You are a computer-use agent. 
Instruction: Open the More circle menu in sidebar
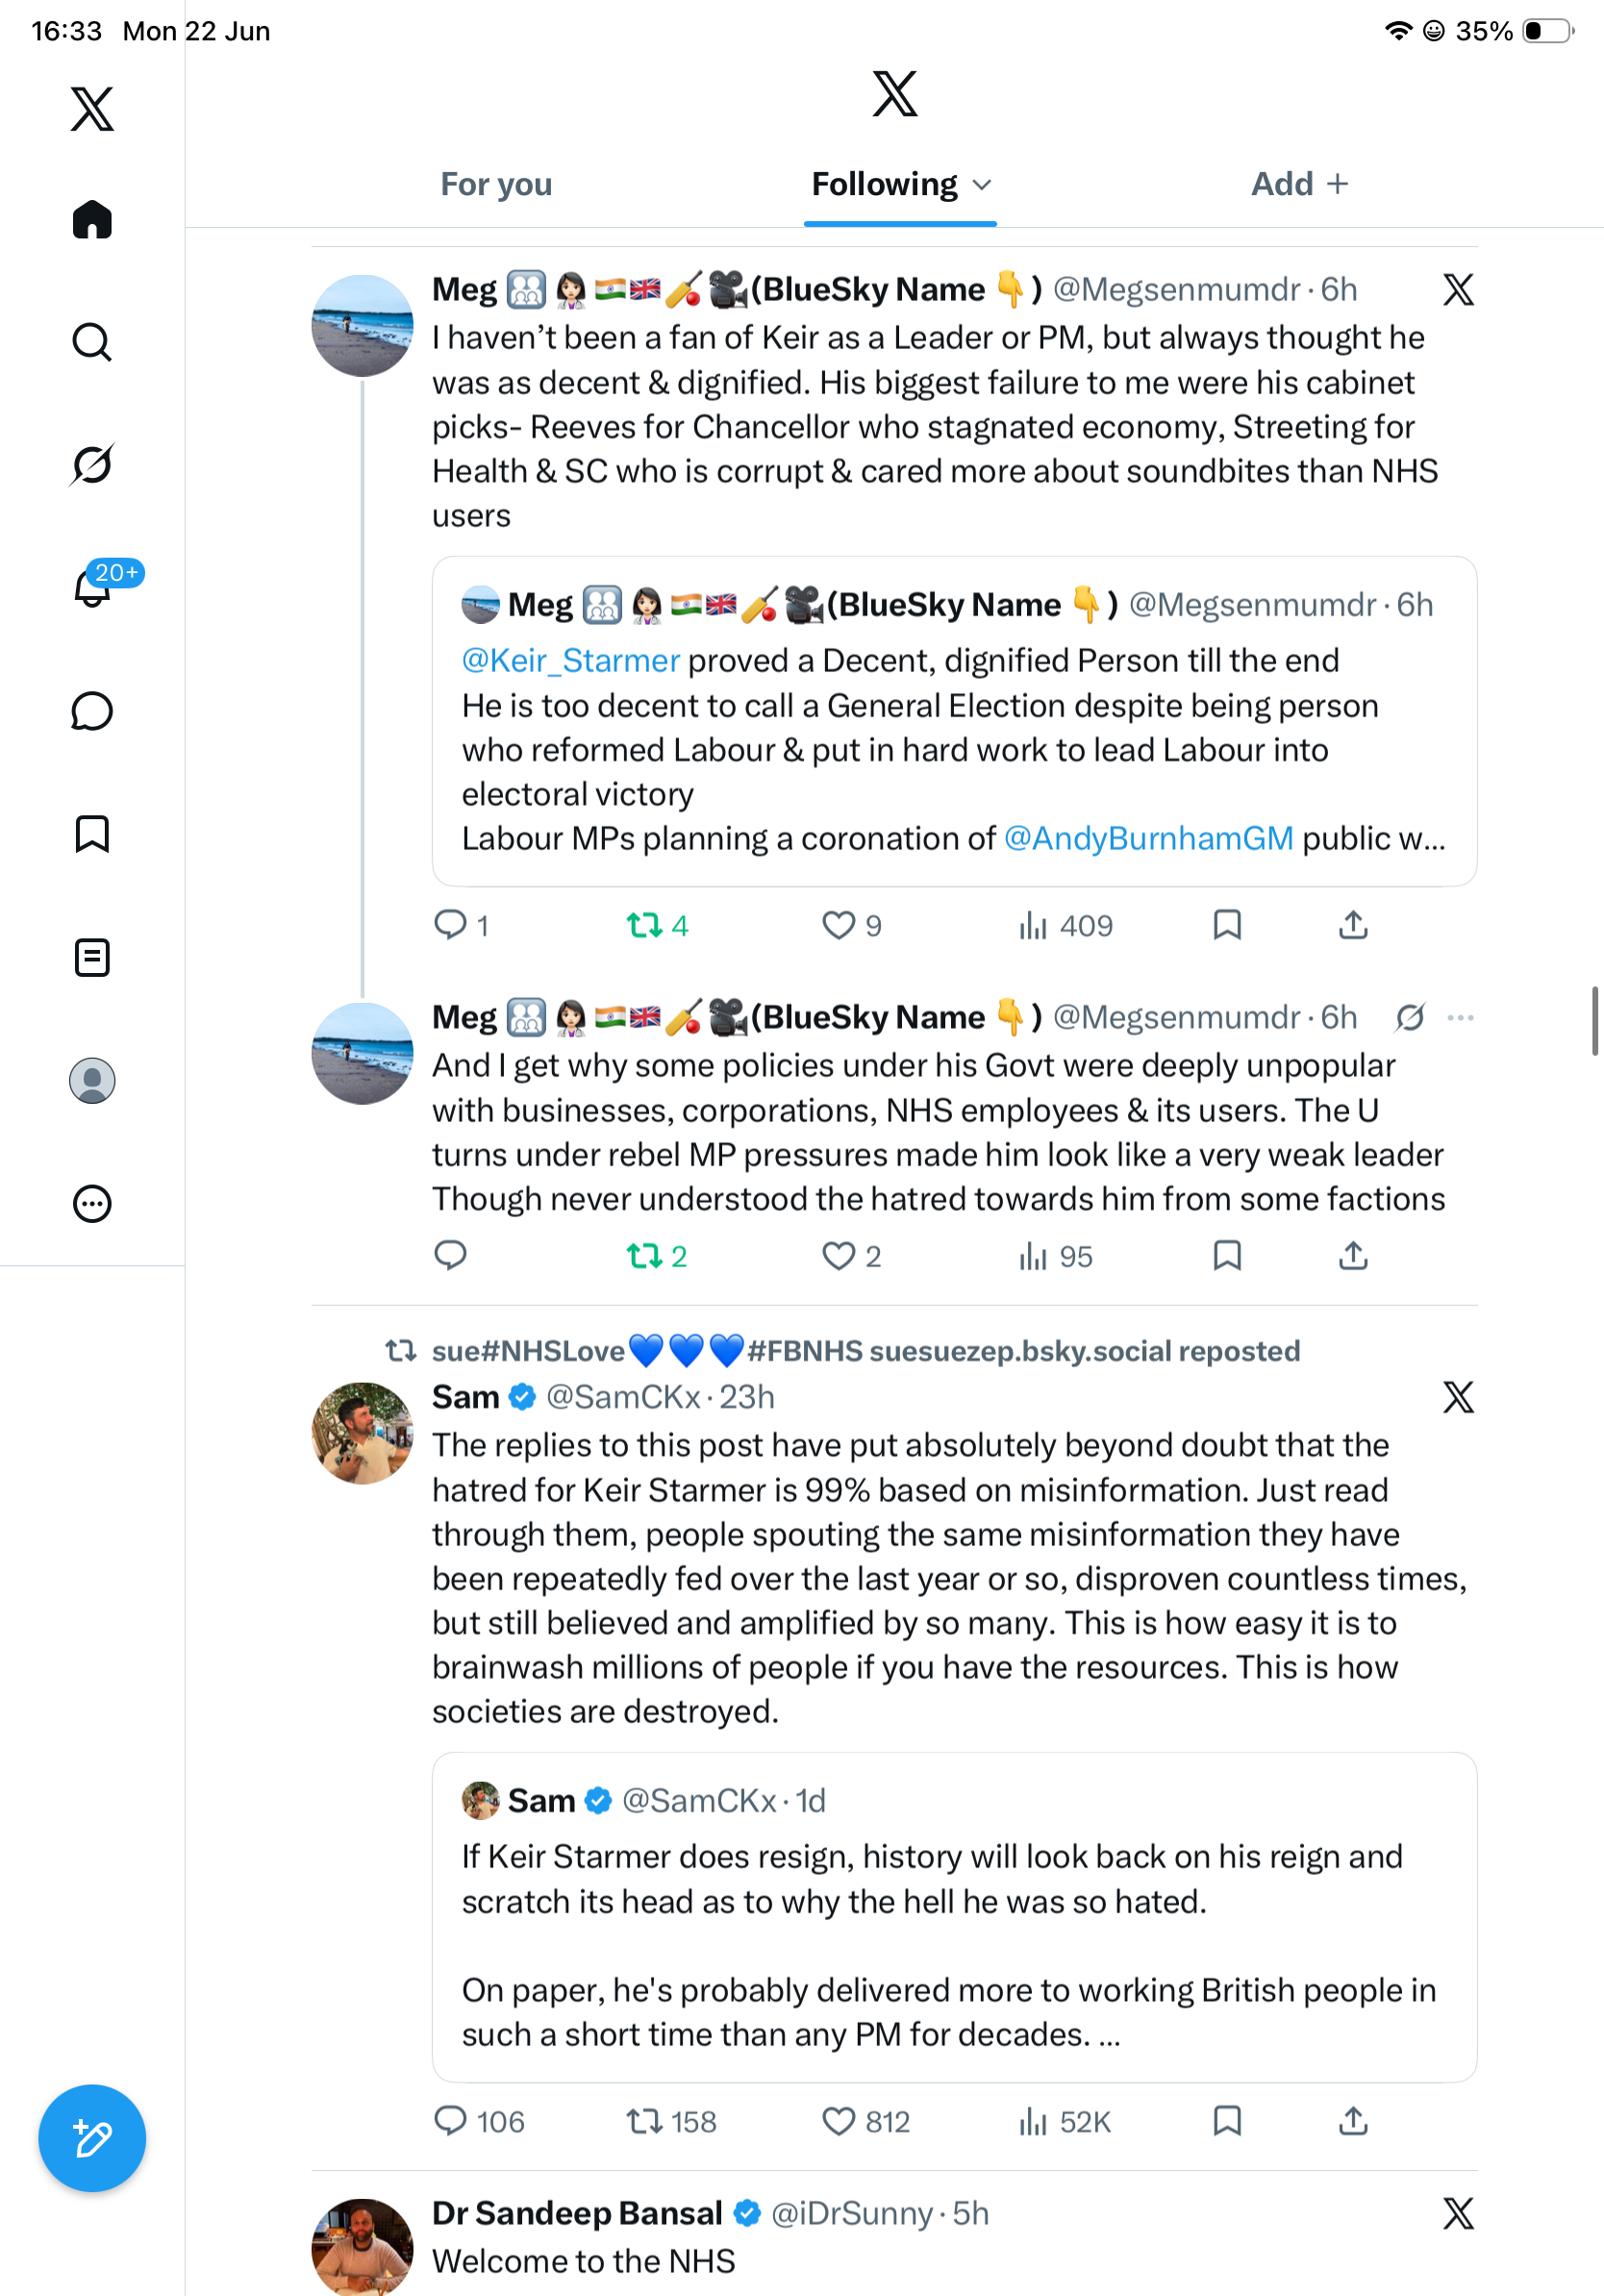tap(92, 1203)
